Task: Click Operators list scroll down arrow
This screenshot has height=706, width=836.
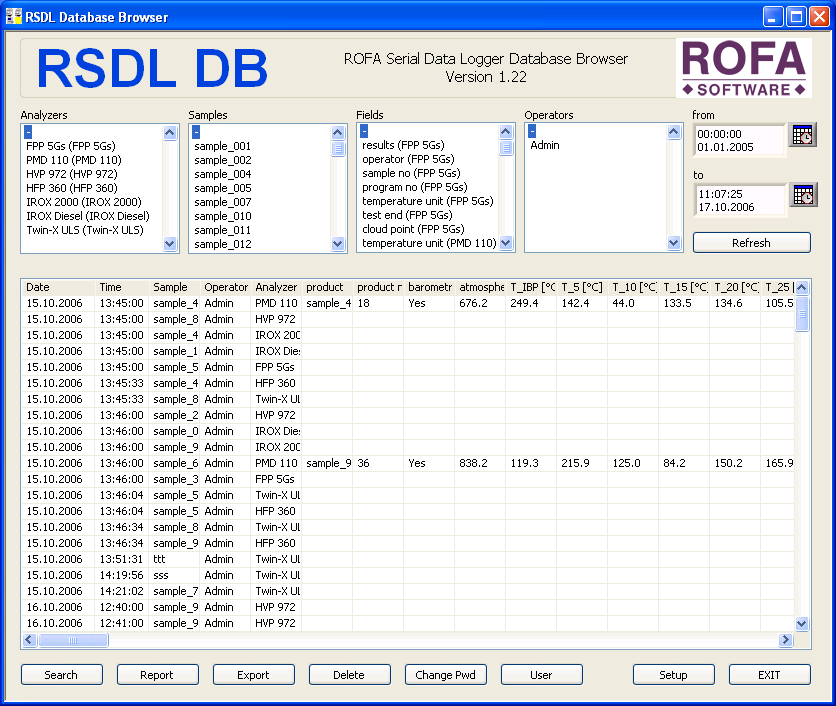Action: click(x=673, y=243)
